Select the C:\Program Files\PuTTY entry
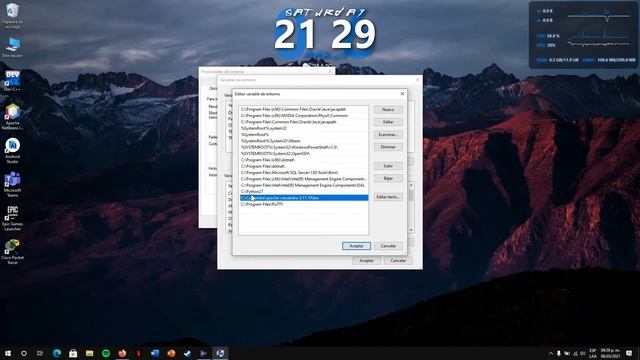 (x=304, y=204)
